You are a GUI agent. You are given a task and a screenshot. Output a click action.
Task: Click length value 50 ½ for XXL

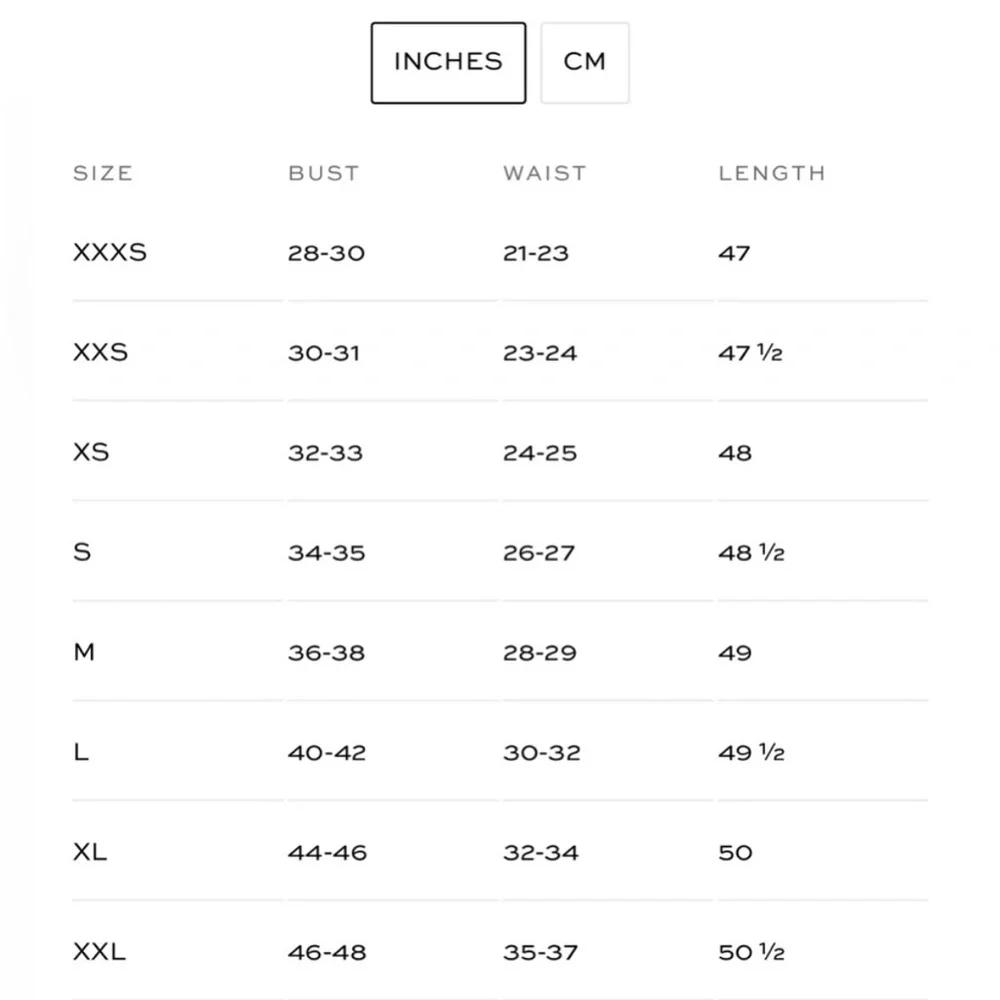[x=751, y=953]
